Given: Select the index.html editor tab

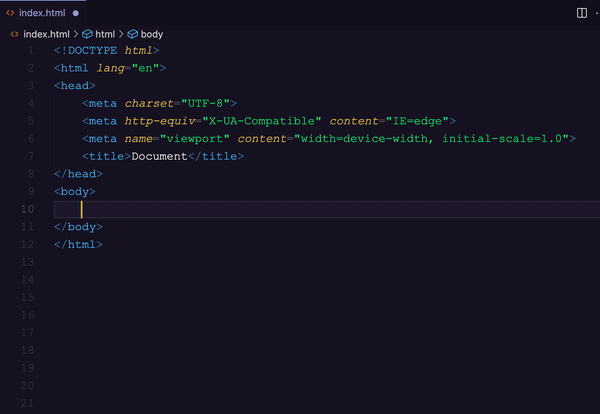Looking at the screenshot, I should (42, 13).
